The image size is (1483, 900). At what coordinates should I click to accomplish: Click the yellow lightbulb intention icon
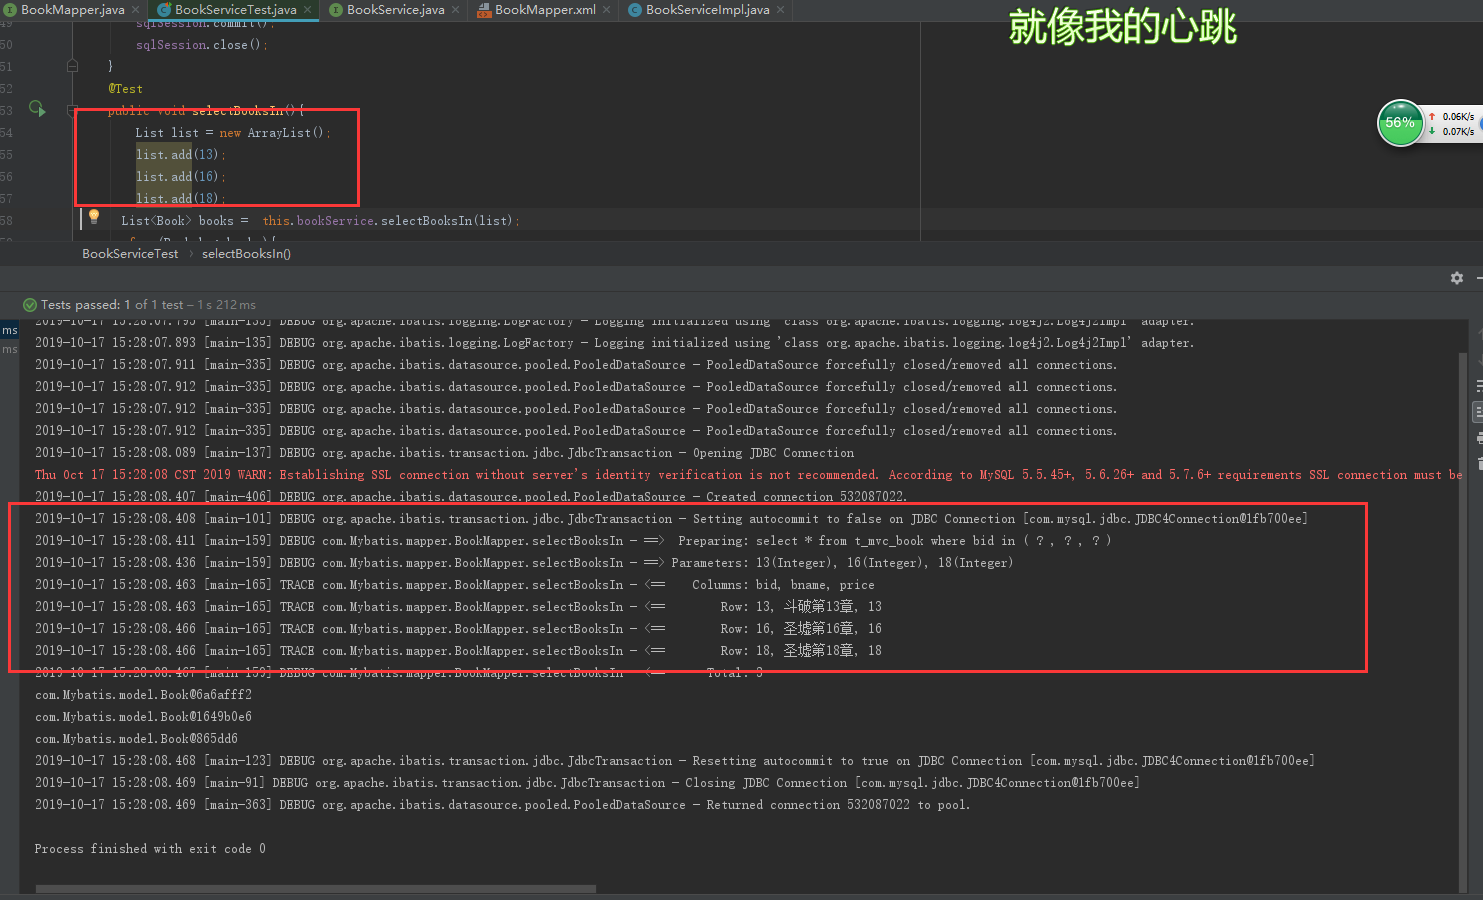click(x=94, y=216)
